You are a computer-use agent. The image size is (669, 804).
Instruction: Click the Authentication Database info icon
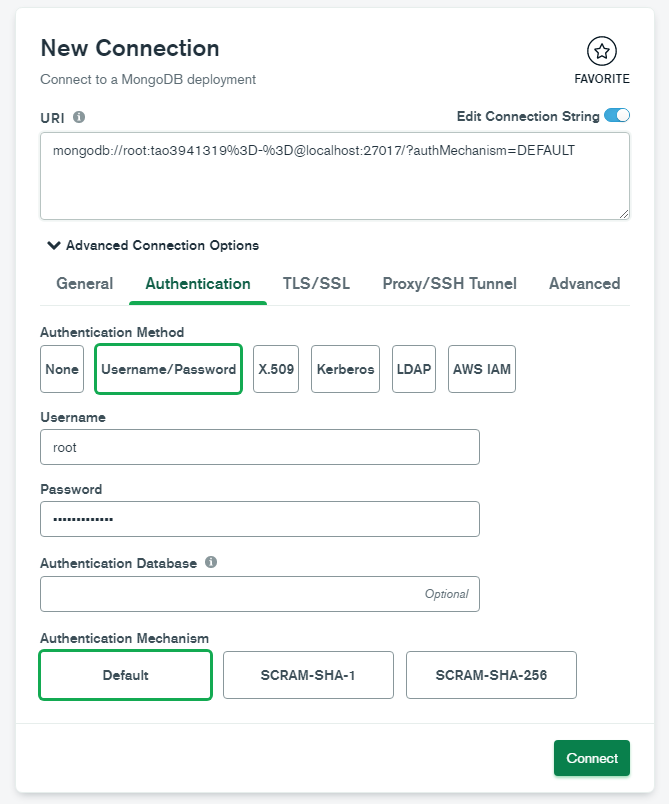pyautogui.click(x=211, y=562)
